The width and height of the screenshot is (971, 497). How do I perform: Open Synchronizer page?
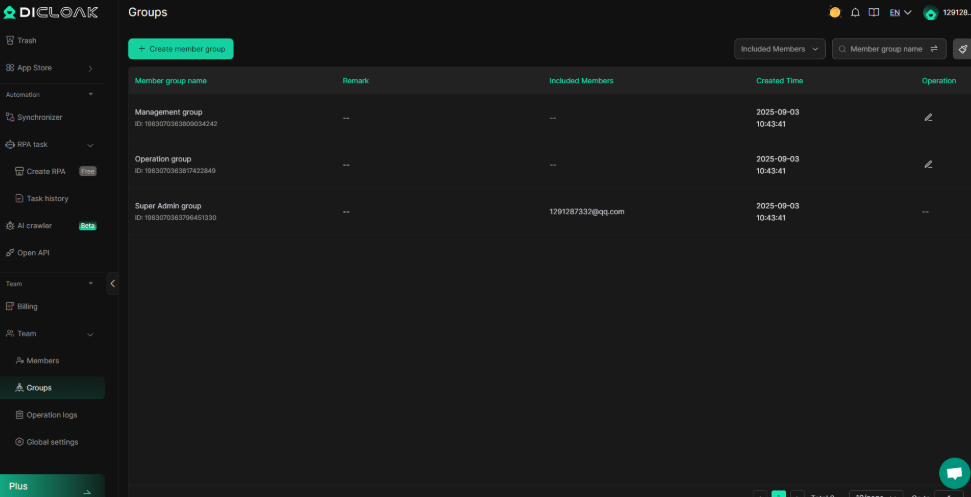point(40,117)
